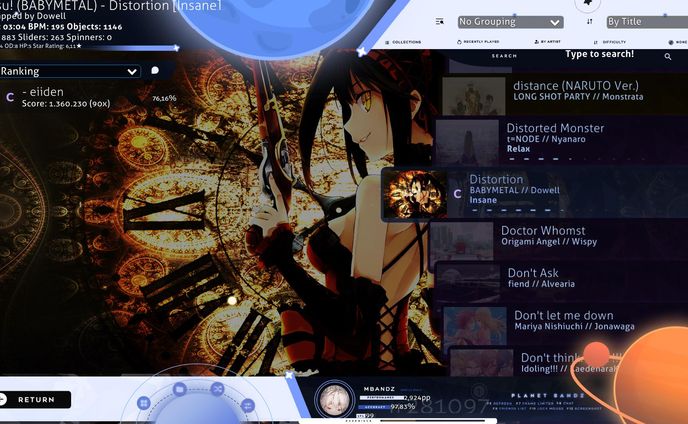This screenshot has height=424, width=688.
Task: Expand the Ranking leaderboard dropdown
Action: pos(69,71)
